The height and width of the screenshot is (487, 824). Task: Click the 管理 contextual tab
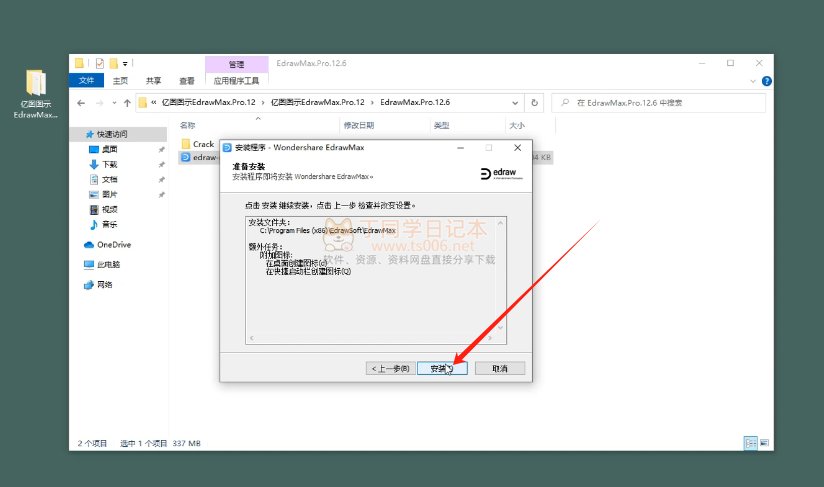[x=236, y=64]
